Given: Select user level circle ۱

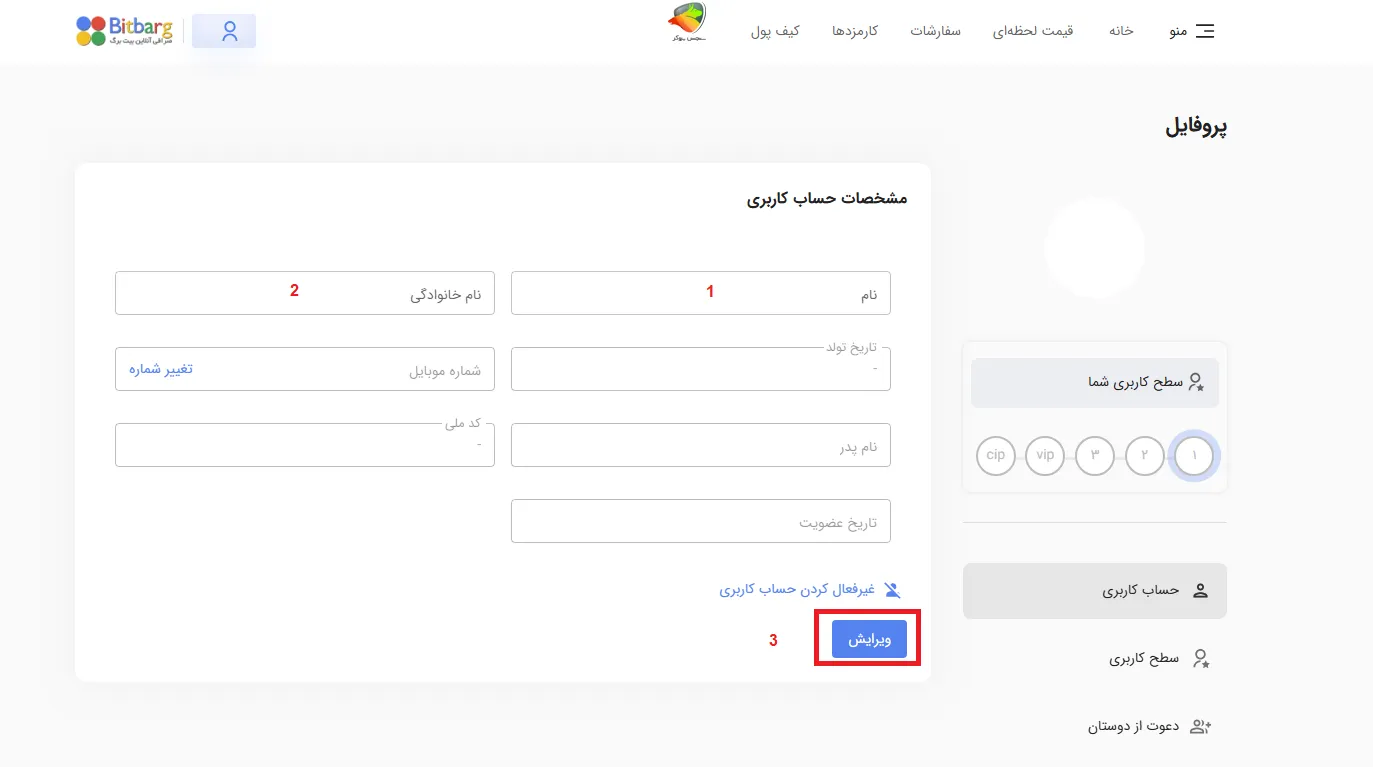Looking at the screenshot, I should click(1194, 455).
